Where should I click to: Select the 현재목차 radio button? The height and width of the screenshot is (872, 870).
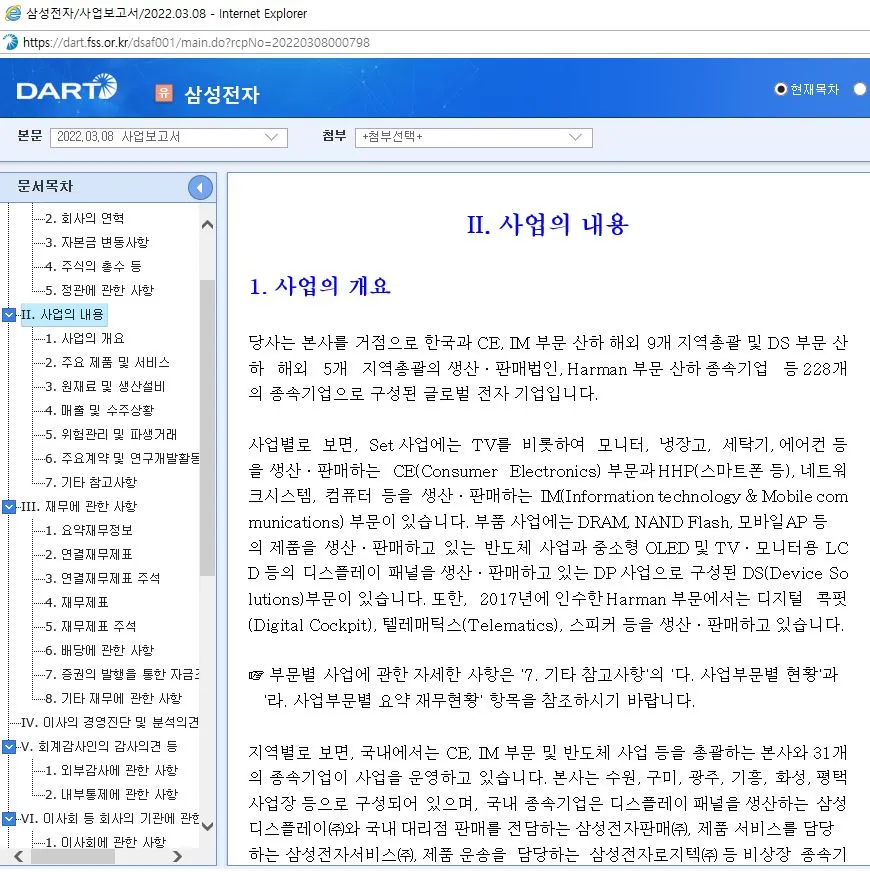pos(780,89)
